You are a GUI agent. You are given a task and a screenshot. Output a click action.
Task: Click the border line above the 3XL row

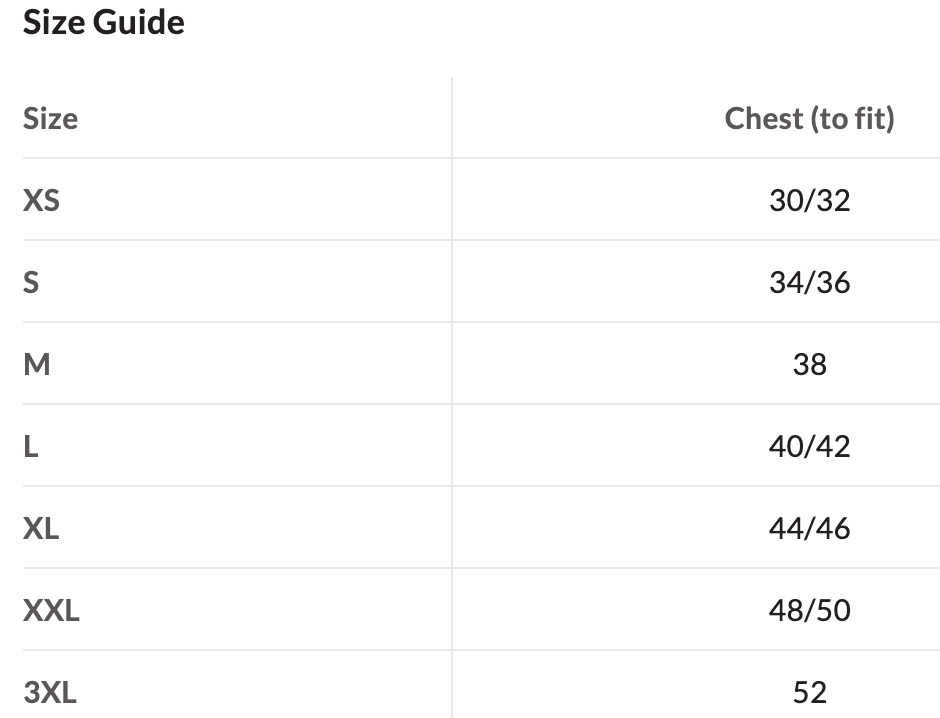point(480,650)
